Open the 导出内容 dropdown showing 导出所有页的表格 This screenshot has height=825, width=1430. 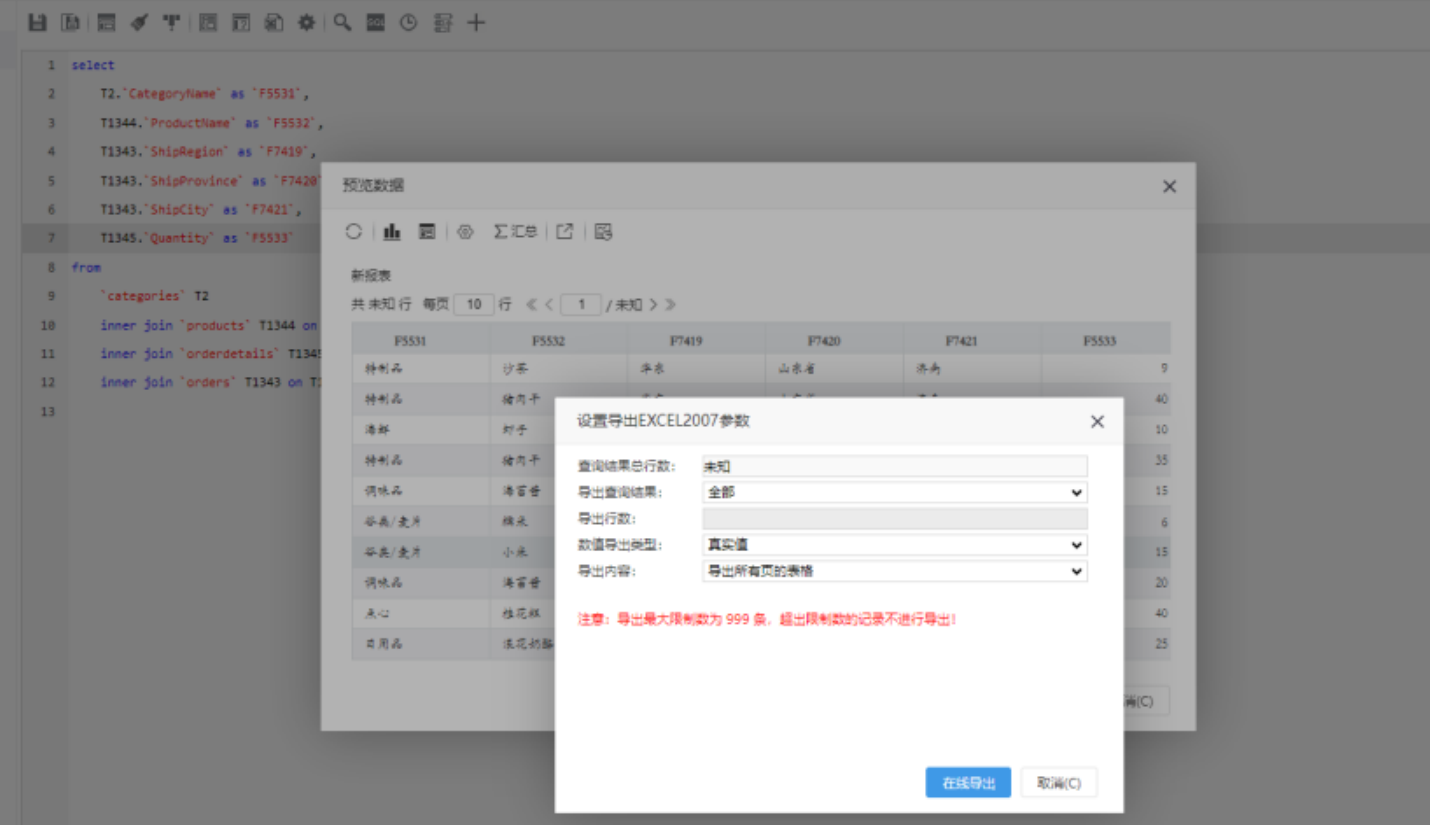pyautogui.click(x=894, y=571)
